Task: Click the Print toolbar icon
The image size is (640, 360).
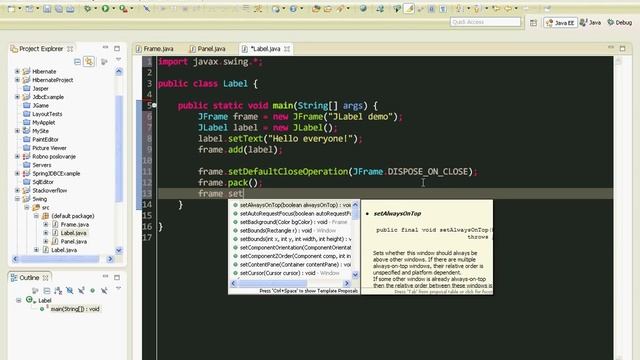Action: (x=70, y=8)
